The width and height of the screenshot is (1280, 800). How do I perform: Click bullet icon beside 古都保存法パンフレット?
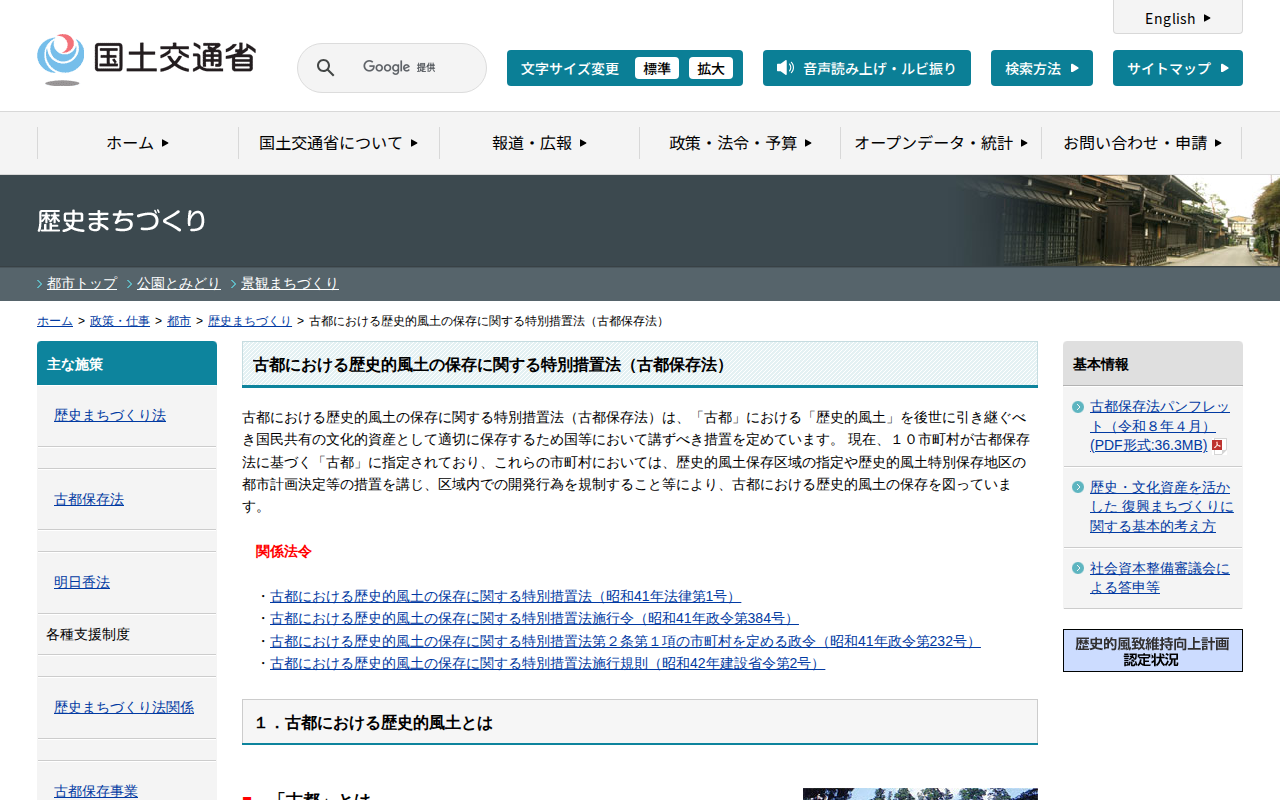(x=1077, y=407)
